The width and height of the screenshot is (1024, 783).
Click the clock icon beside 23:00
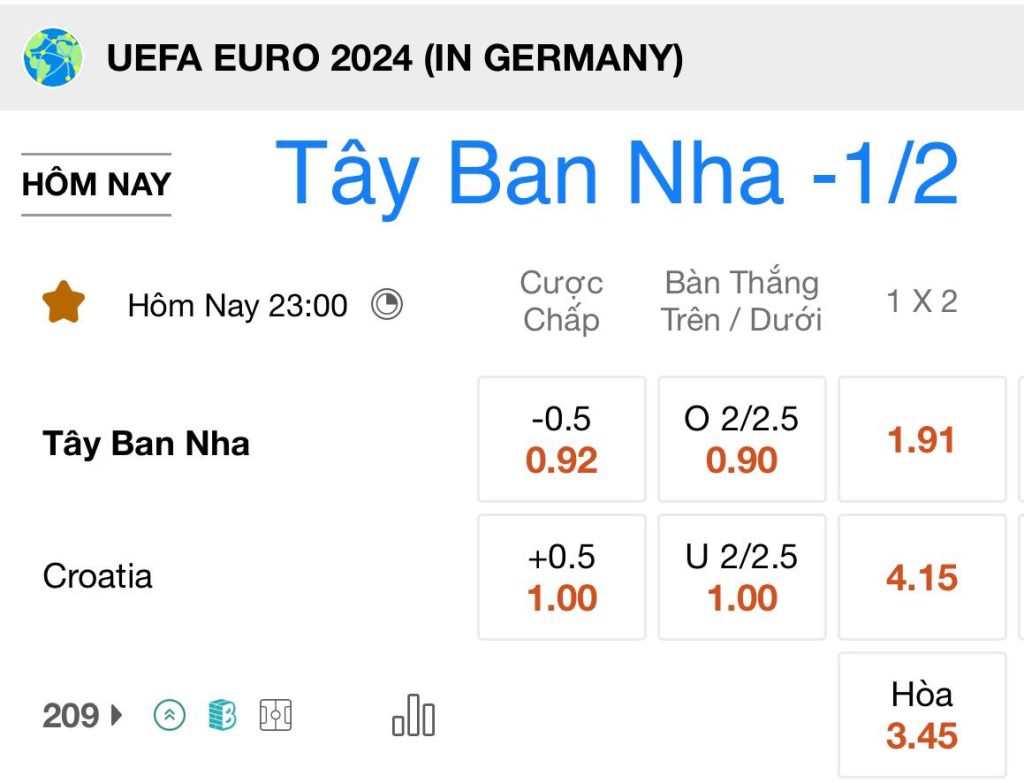pyautogui.click(x=387, y=304)
